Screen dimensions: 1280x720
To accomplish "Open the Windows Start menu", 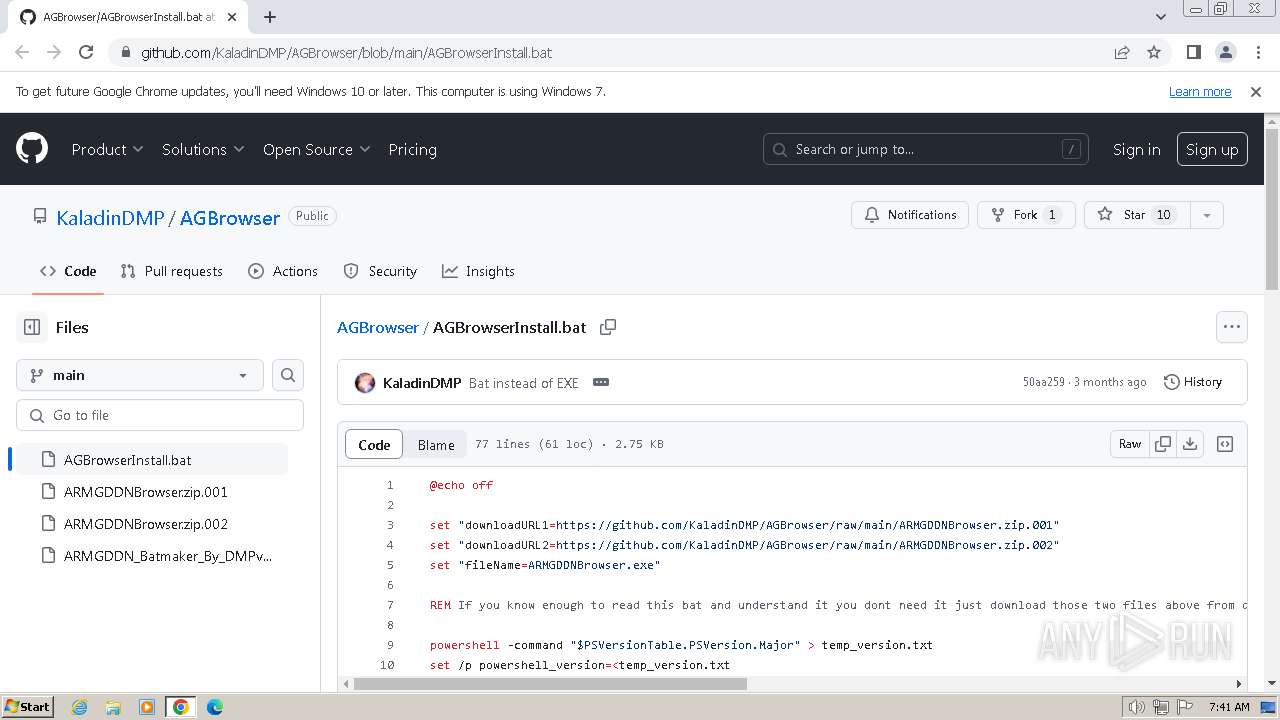I will (27, 707).
